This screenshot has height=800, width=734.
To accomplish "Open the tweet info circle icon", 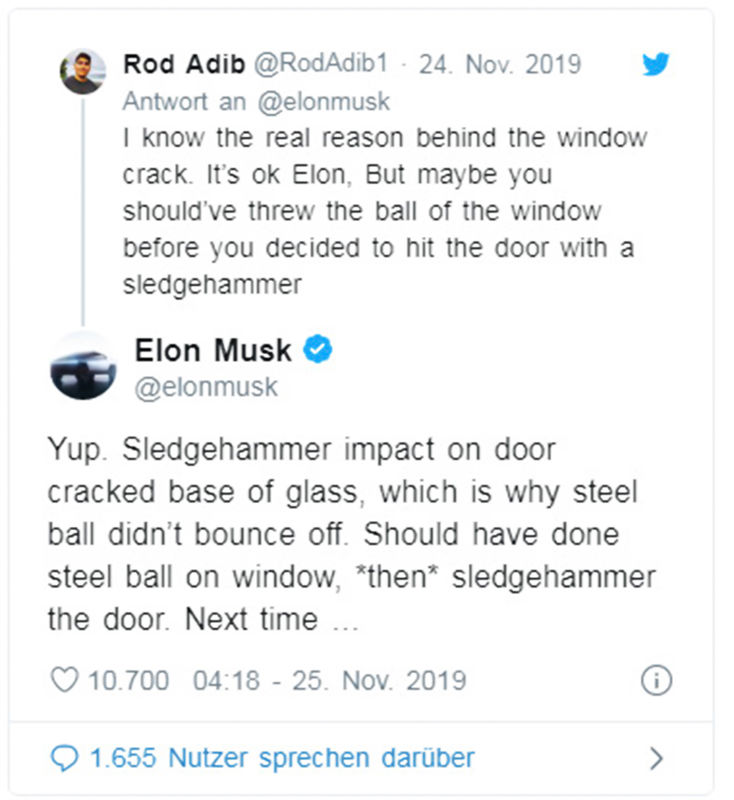I will pos(656,680).
